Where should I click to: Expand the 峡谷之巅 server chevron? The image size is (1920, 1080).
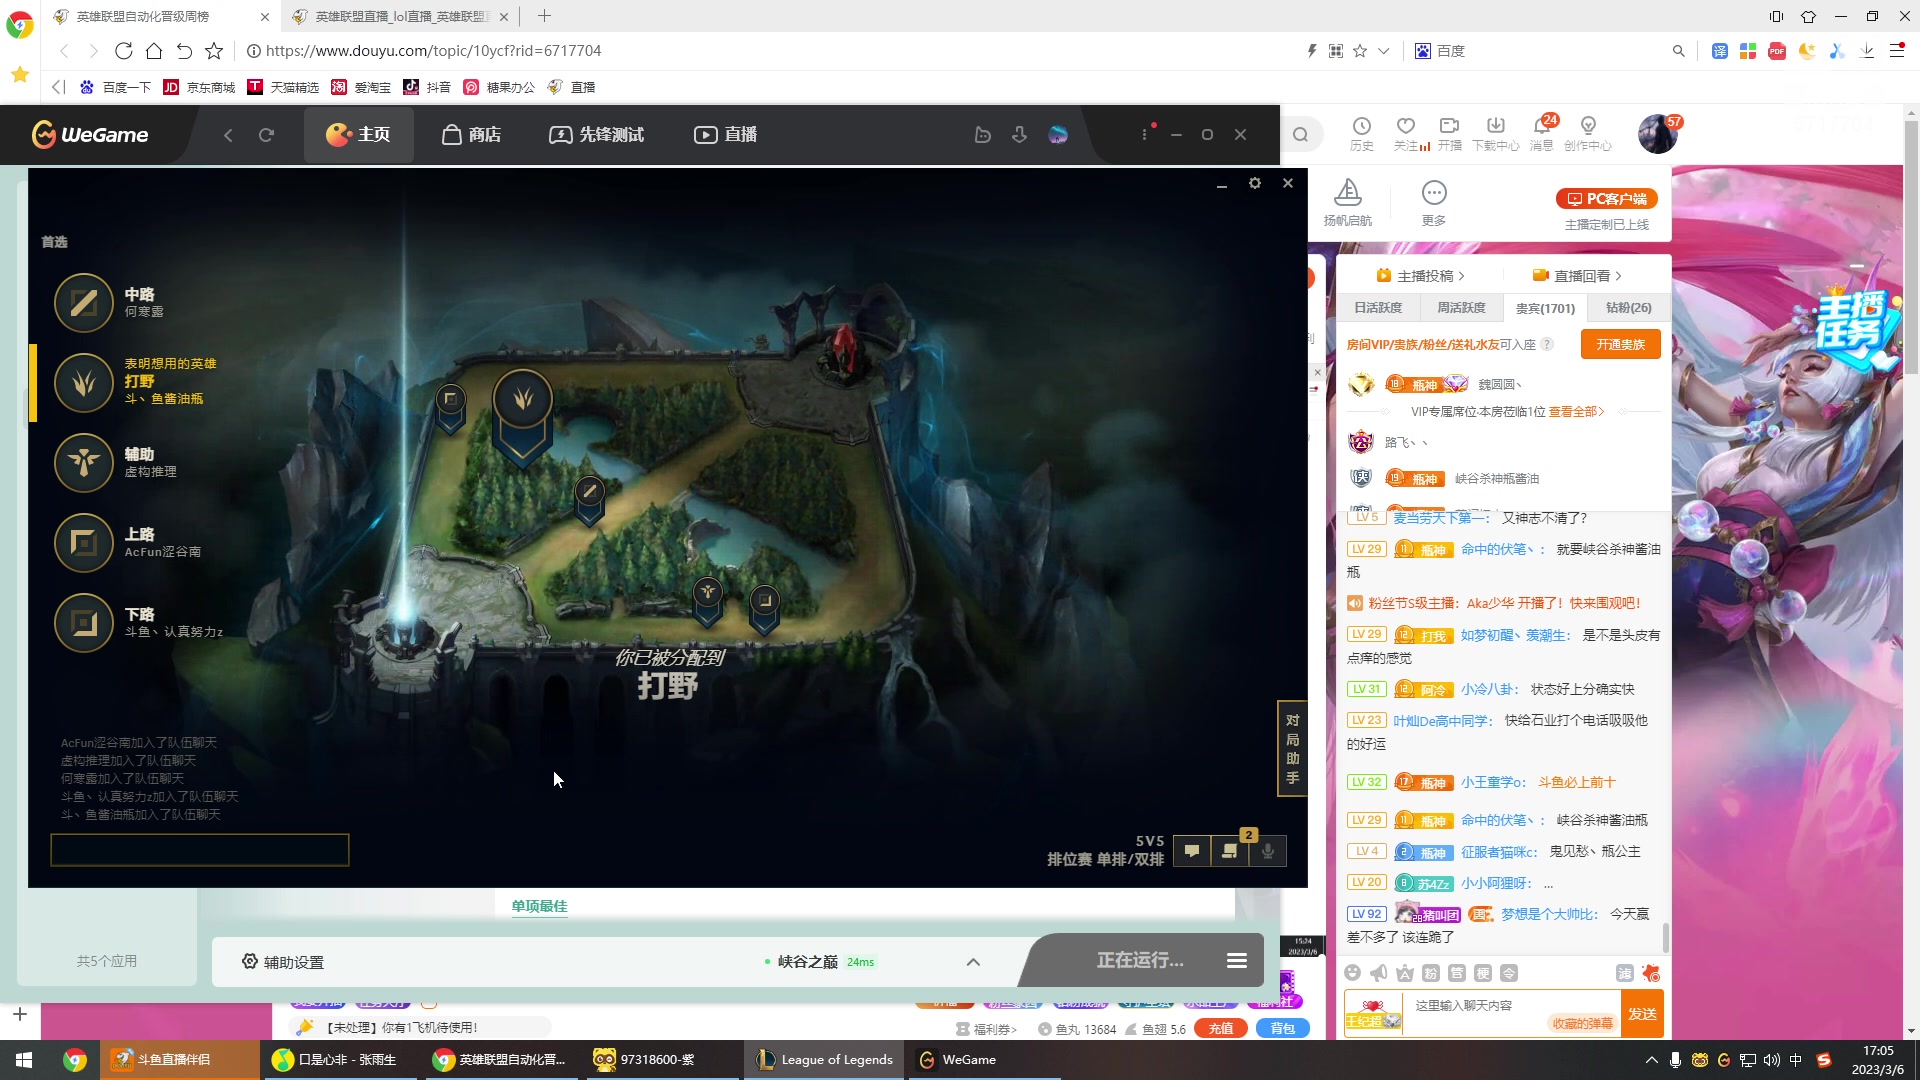click(973, 962)
